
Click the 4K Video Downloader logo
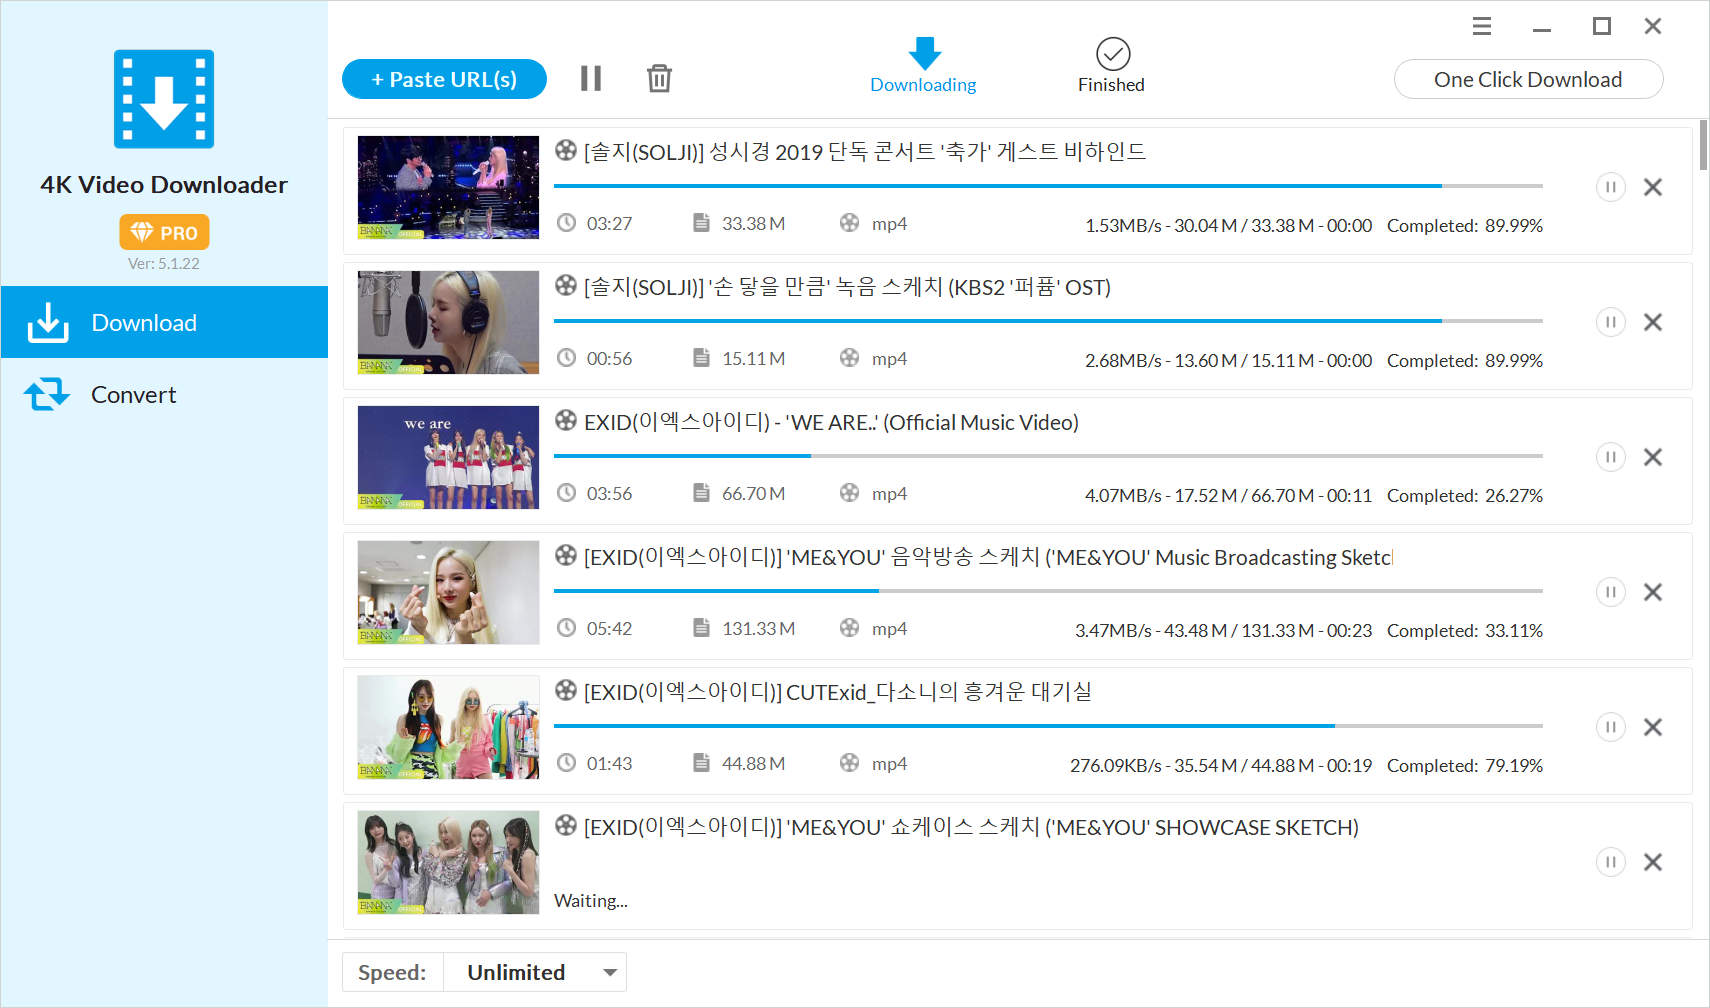click(x=164, y=99)
